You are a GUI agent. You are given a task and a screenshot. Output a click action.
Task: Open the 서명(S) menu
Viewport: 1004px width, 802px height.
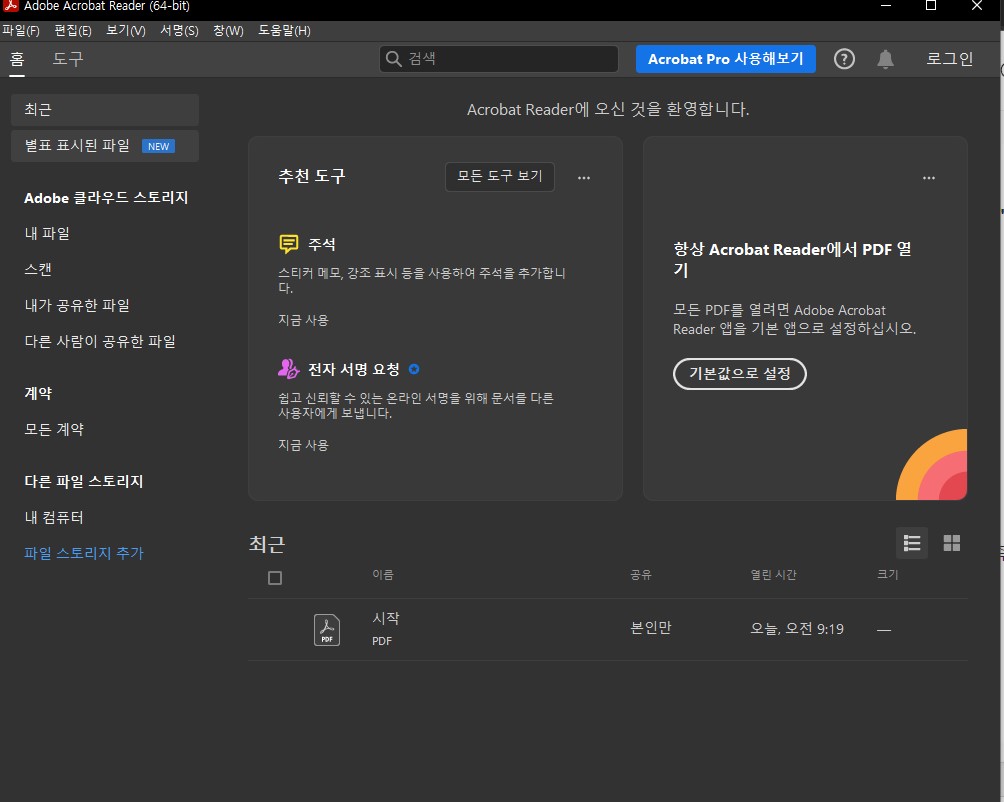click(x=179, y=31)
